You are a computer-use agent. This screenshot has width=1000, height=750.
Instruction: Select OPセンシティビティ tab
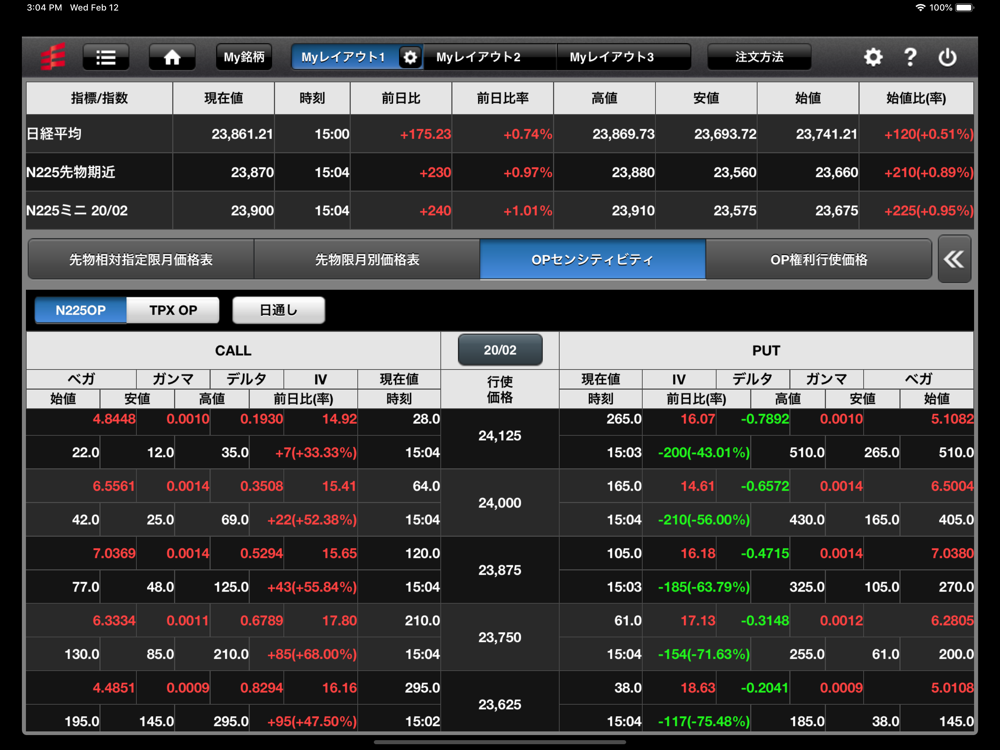(592, 260)
